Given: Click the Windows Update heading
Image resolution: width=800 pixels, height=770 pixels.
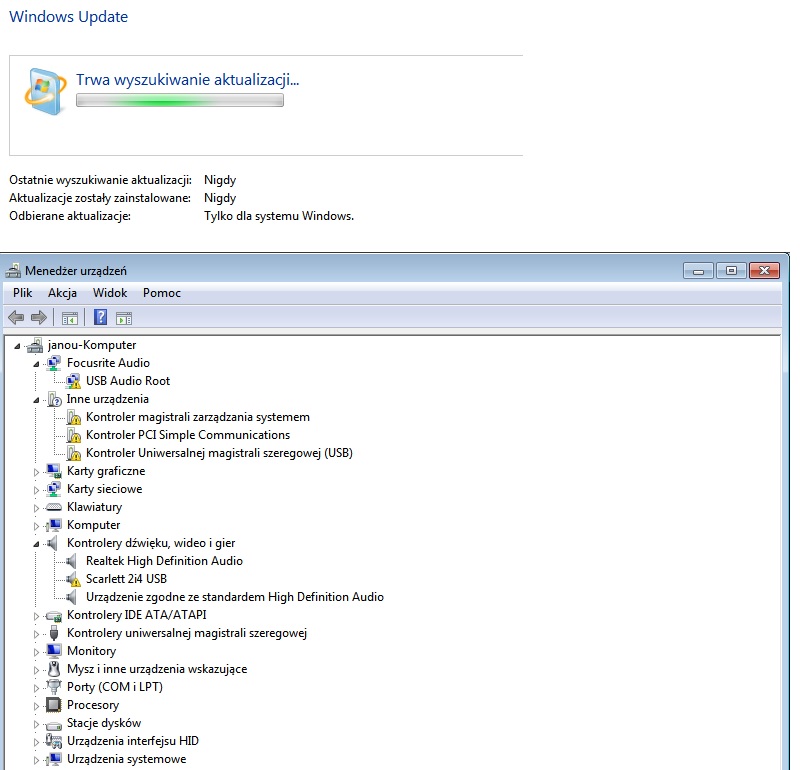Looking at the screenshot, I should tap(68, 16).
